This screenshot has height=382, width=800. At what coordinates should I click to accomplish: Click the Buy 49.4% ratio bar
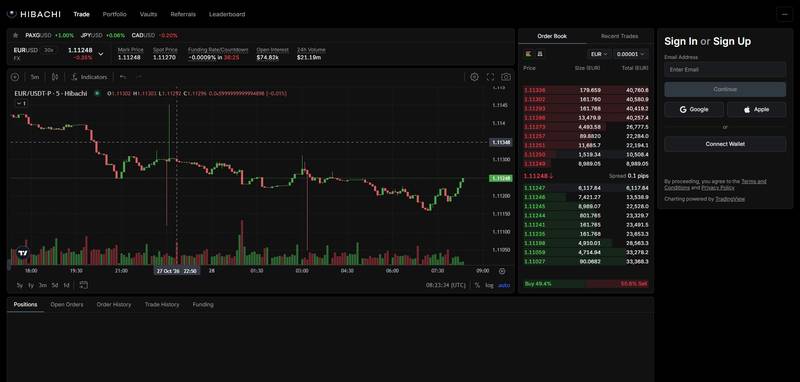pos(555,284)
